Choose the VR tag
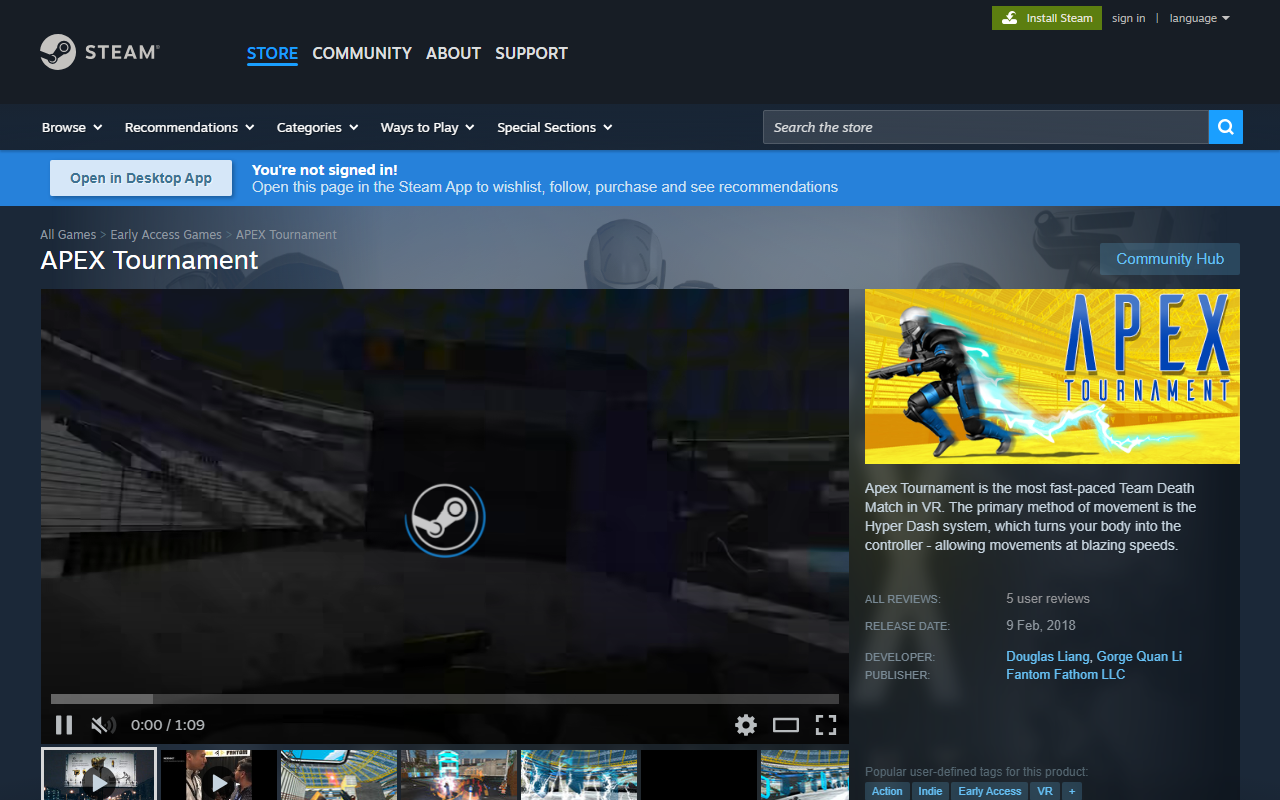 point(1045,791)
